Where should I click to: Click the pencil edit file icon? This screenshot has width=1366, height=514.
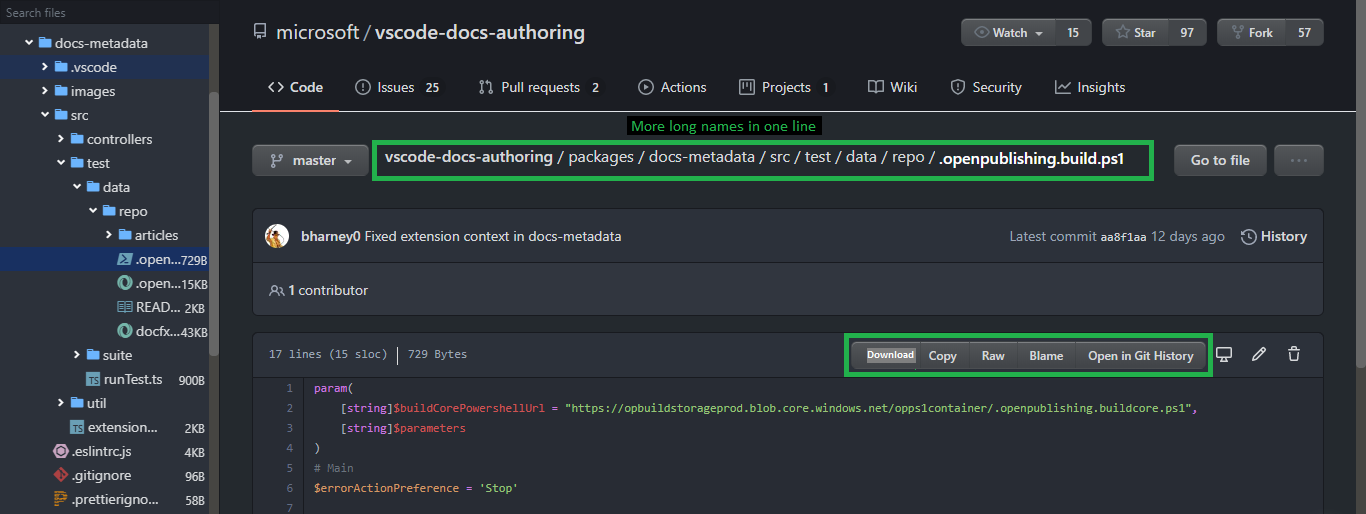1259,354
